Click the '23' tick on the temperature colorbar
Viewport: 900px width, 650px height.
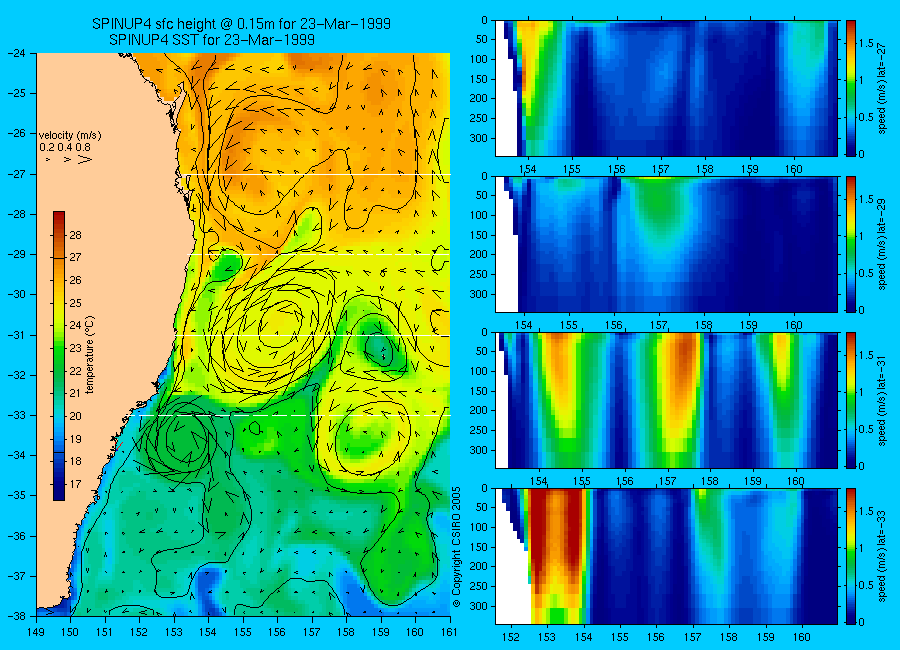point(76,348)
